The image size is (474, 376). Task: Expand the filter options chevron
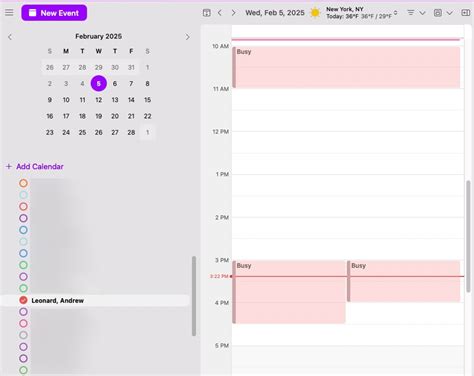click(x=422, y=13)
